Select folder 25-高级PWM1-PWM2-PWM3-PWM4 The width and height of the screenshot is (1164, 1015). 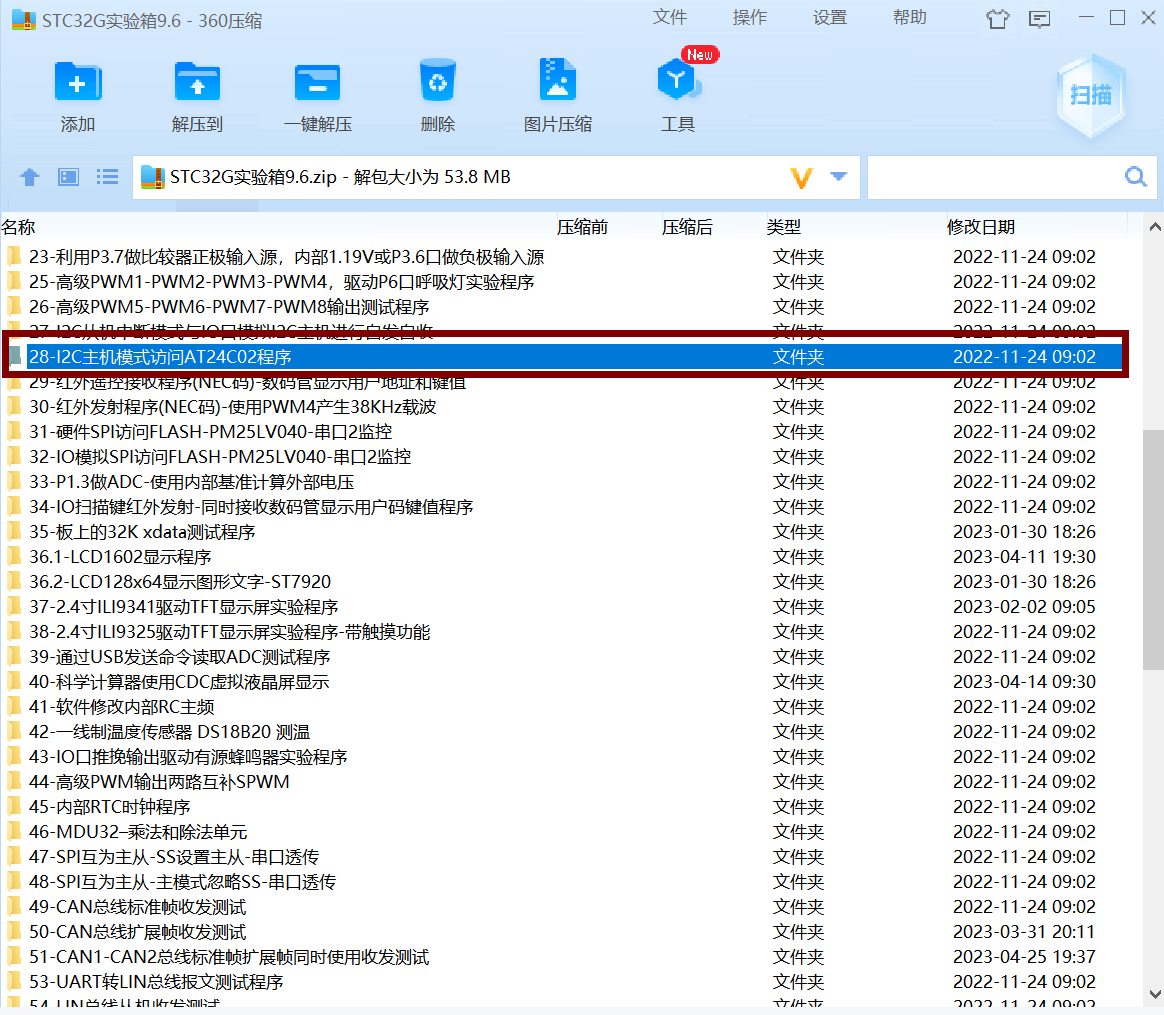click(281, 281)
